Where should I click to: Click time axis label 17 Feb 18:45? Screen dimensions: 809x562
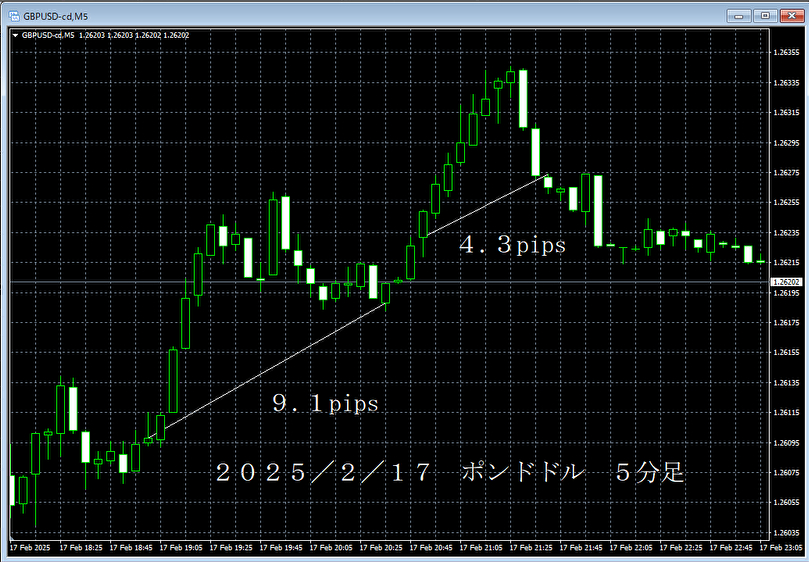(x=131, y=548)
